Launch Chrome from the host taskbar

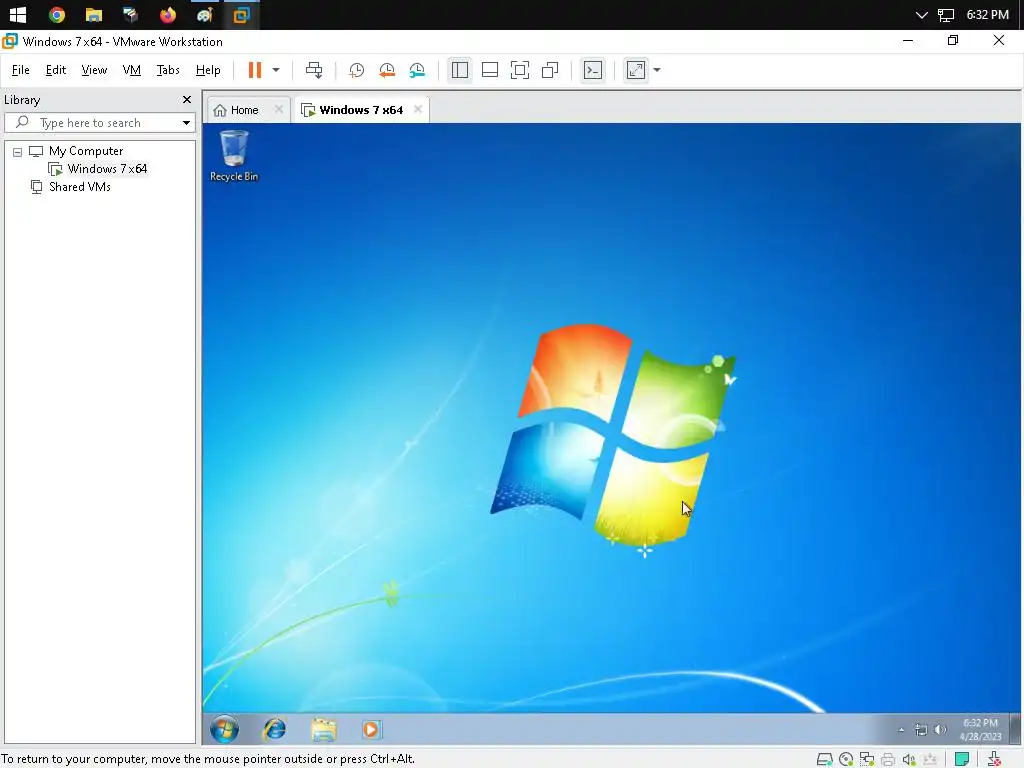[x=57, y=14]
